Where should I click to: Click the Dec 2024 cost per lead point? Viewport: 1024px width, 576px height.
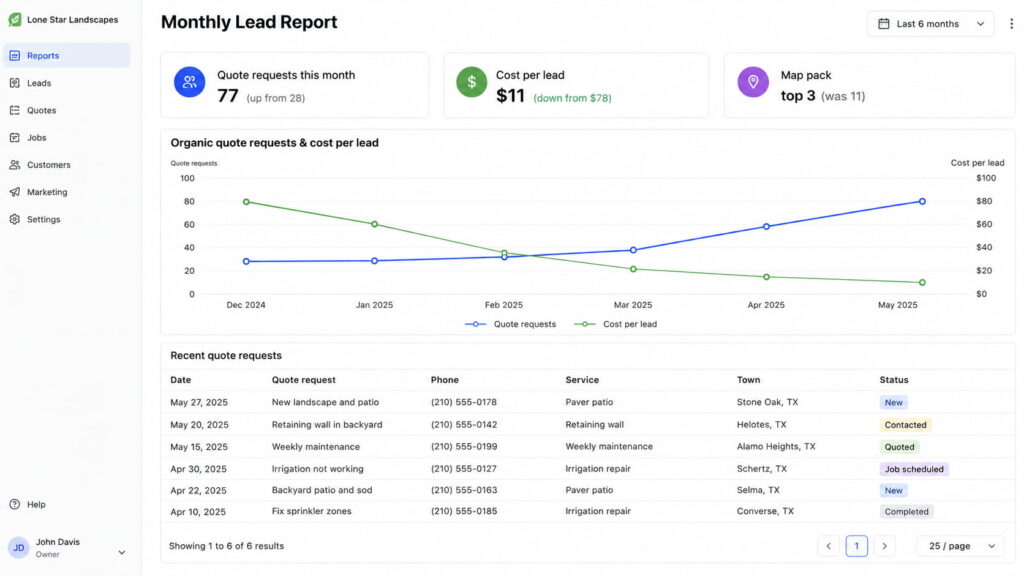click(x=246, y=202)
